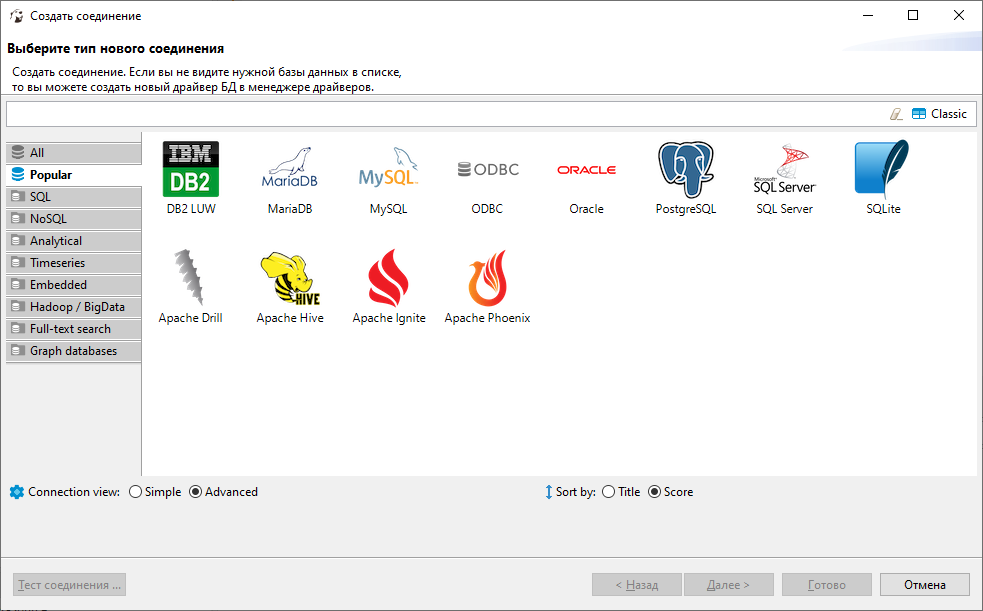The image size is (983, 611).
Task: Choose the SQL Server icon
Action: tap(784, 170)
